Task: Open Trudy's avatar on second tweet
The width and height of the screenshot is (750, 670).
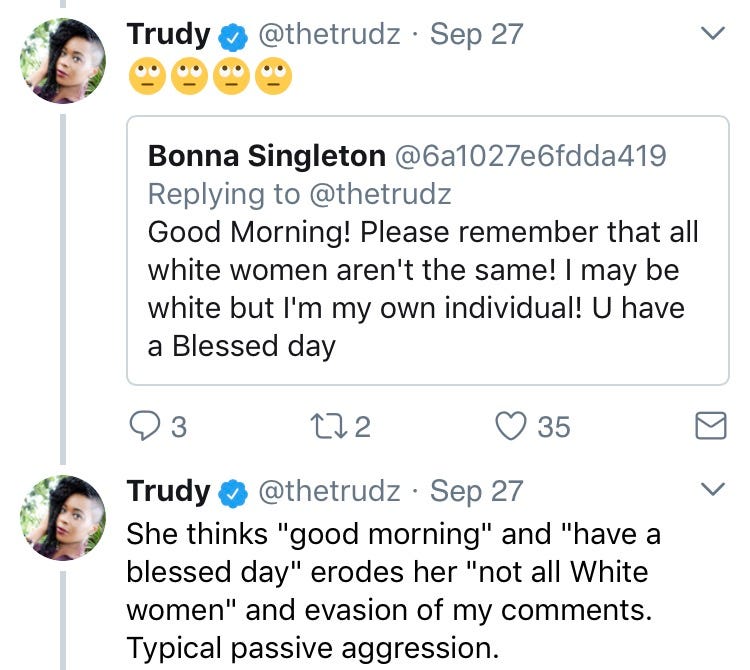Action: pyautogui.click(x=63, y=517)
